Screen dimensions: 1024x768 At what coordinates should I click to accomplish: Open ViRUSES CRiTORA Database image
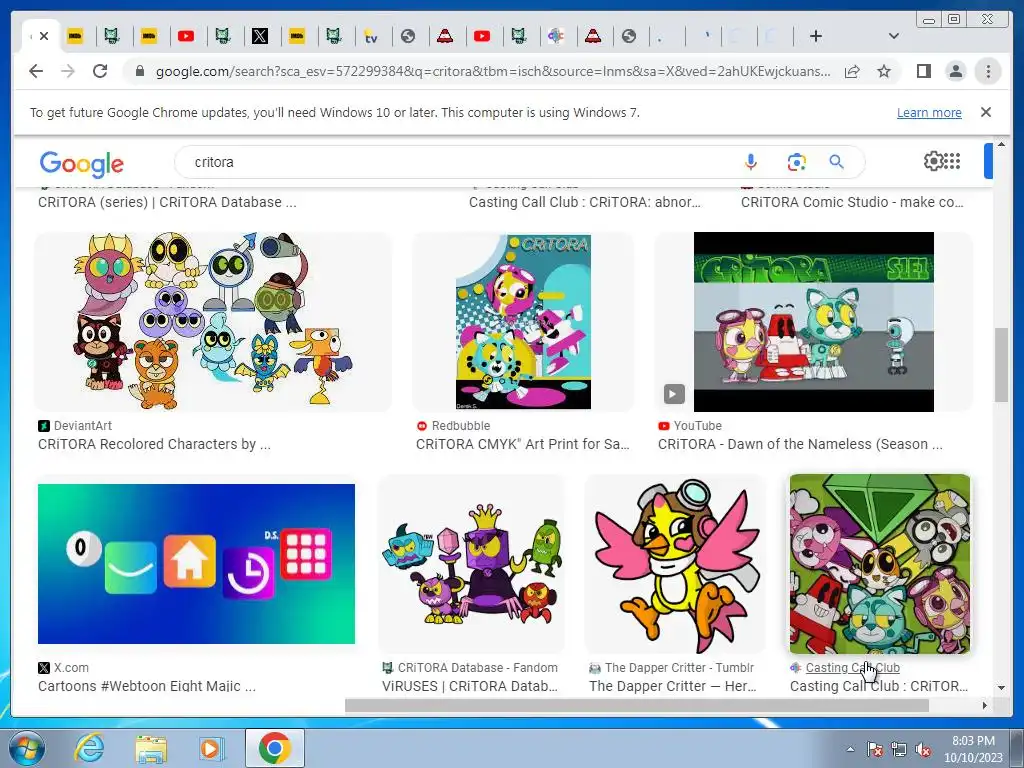472,564
